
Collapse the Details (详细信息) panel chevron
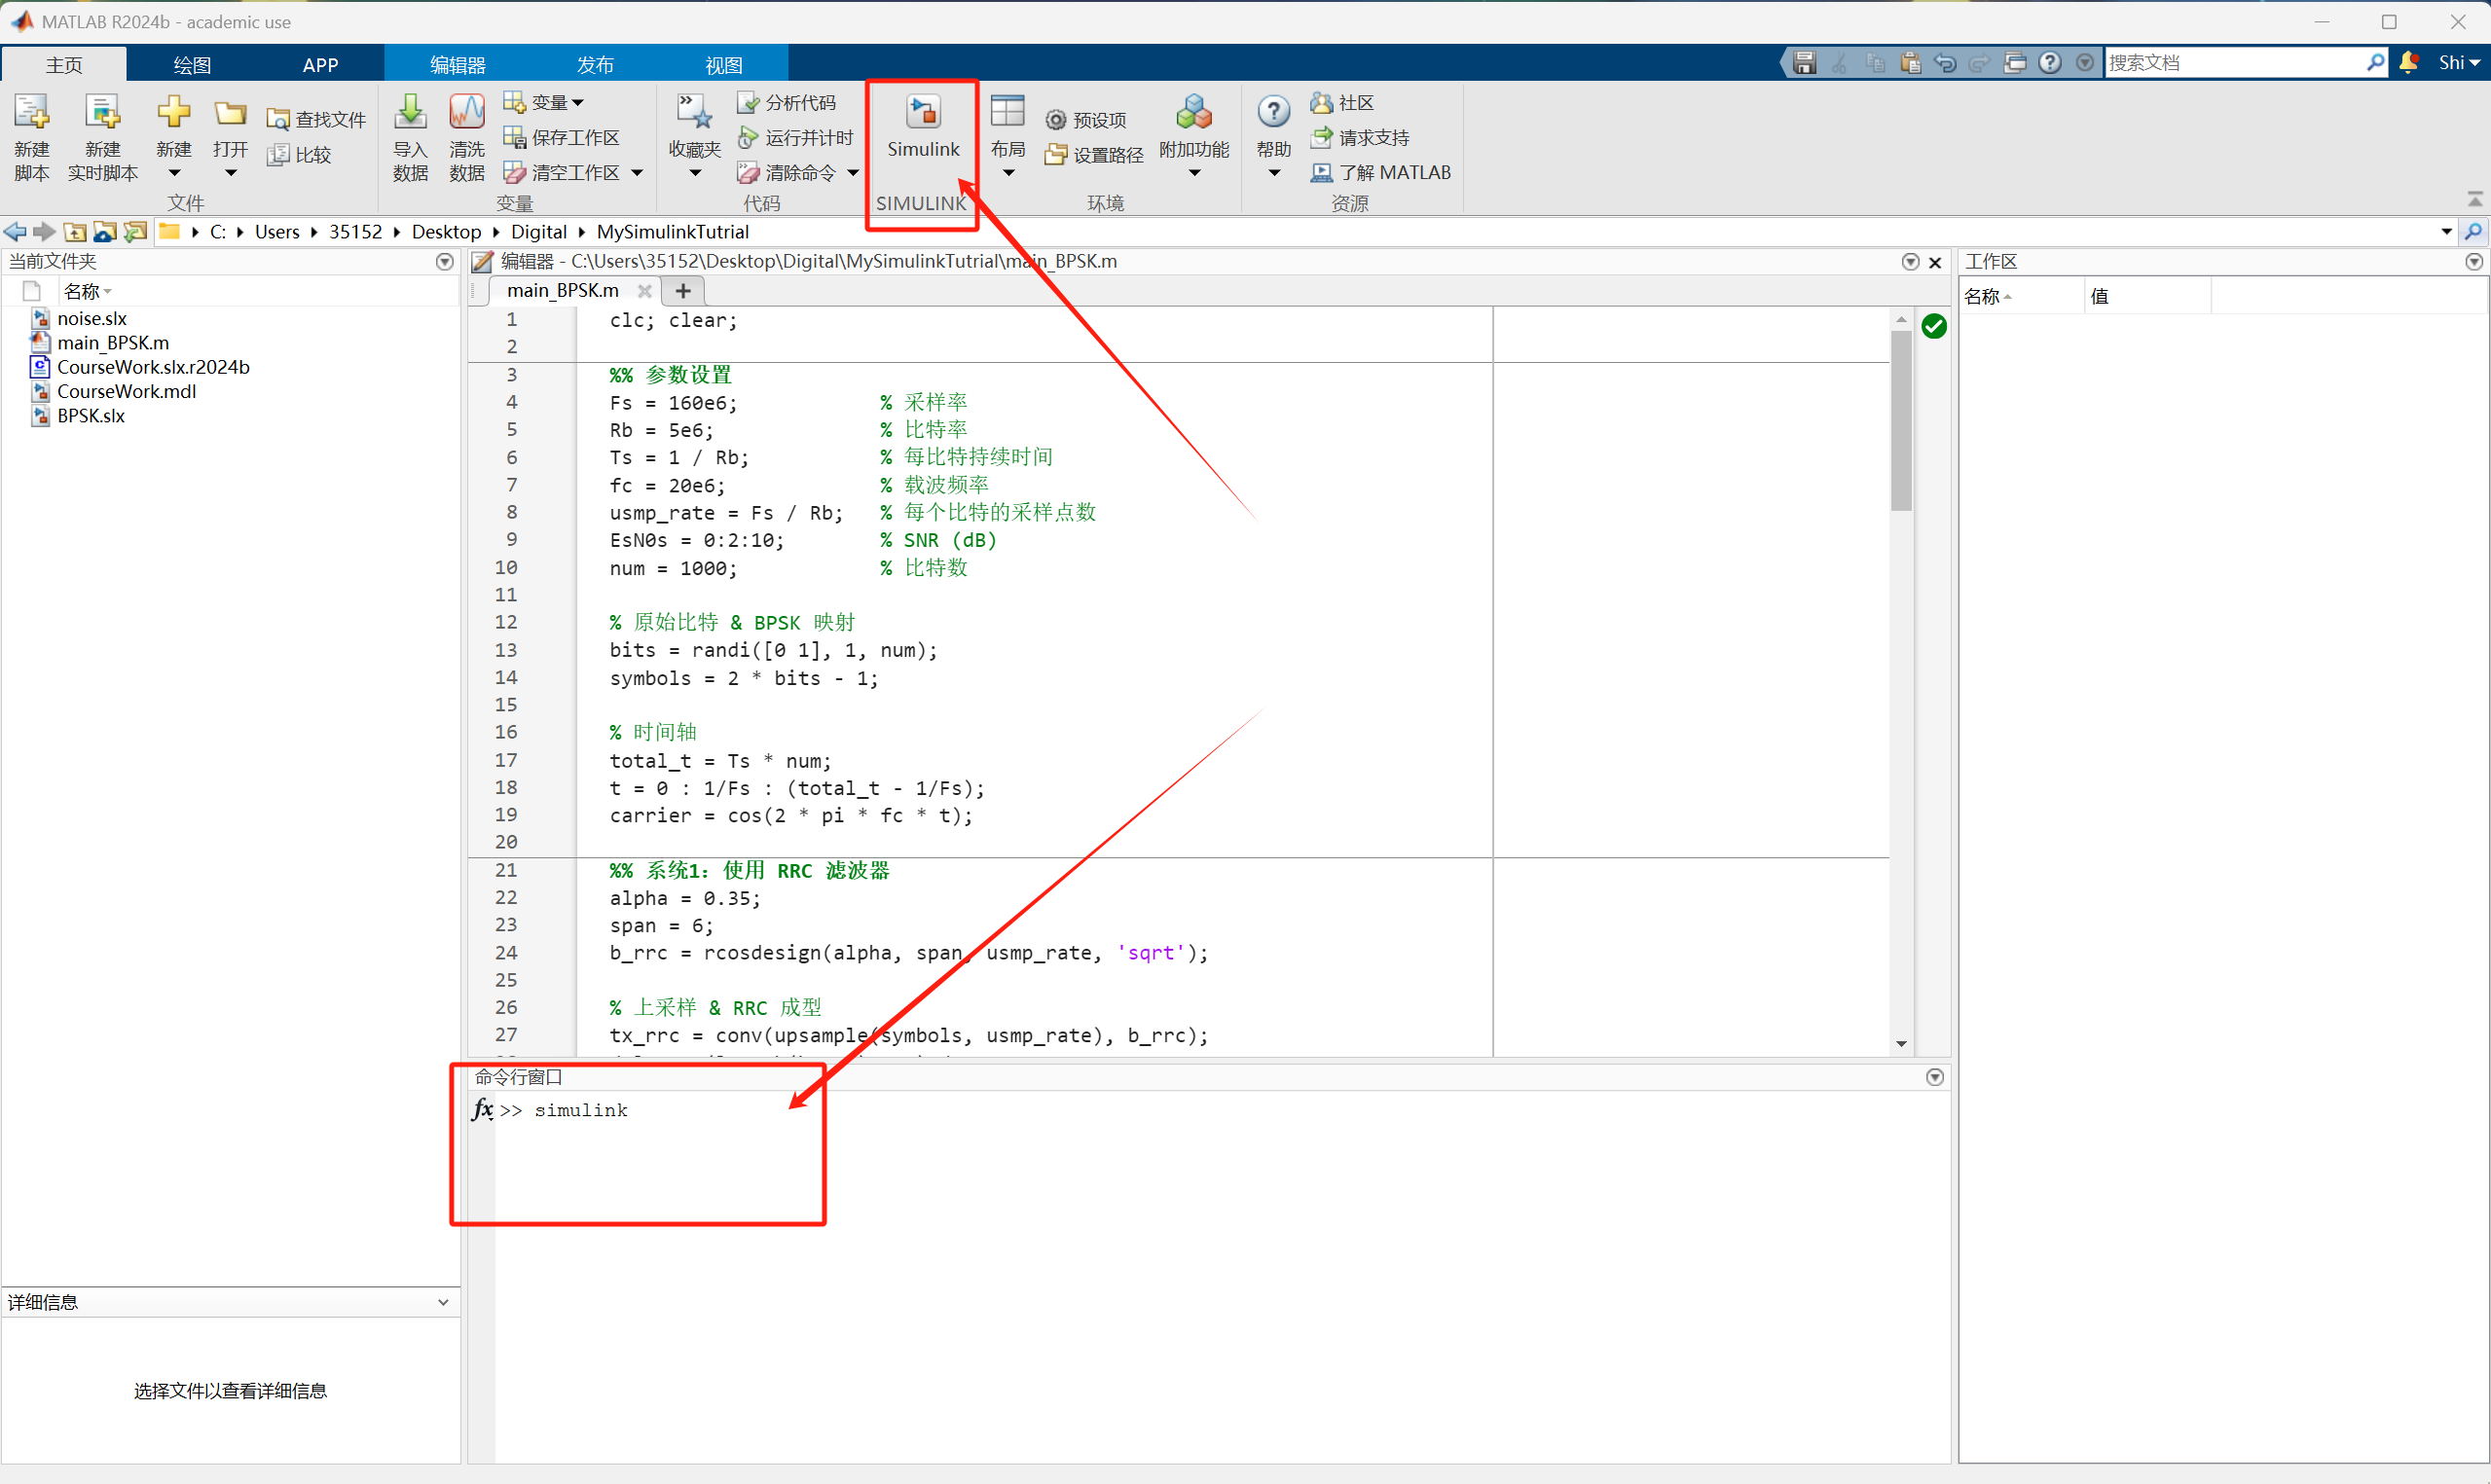(443, 1302)
